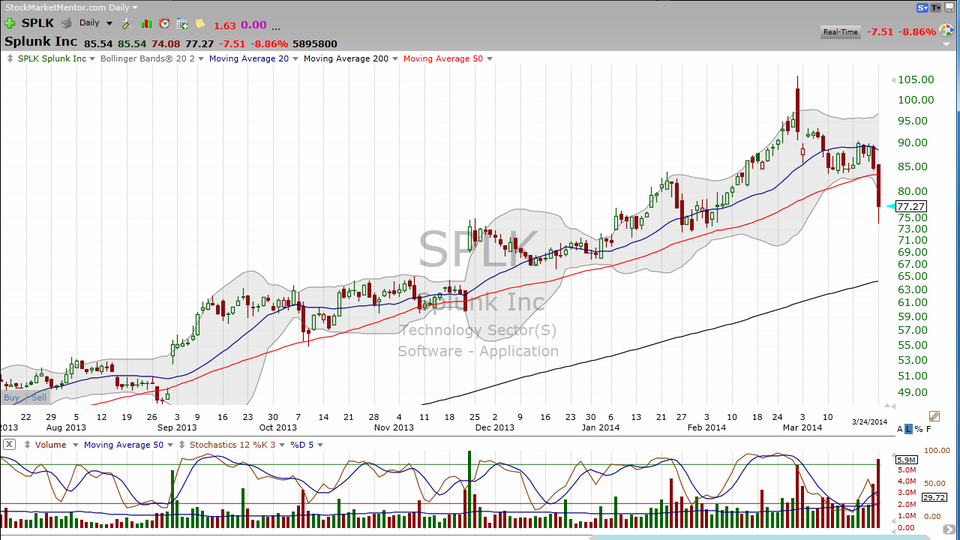Viewport: 960px width, 540px height.
Task: Click reorder arrows beside Volume label
Action: click(x=27, y=445)
